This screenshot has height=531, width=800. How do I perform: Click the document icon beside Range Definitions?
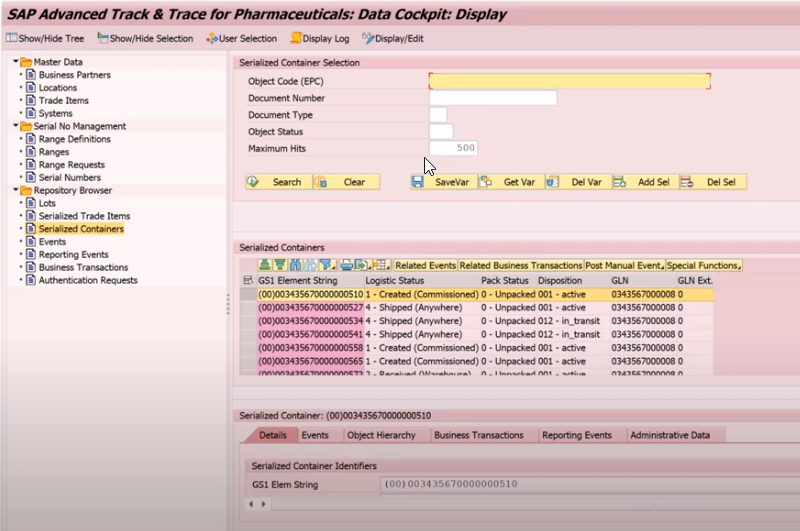click(31, 139)
